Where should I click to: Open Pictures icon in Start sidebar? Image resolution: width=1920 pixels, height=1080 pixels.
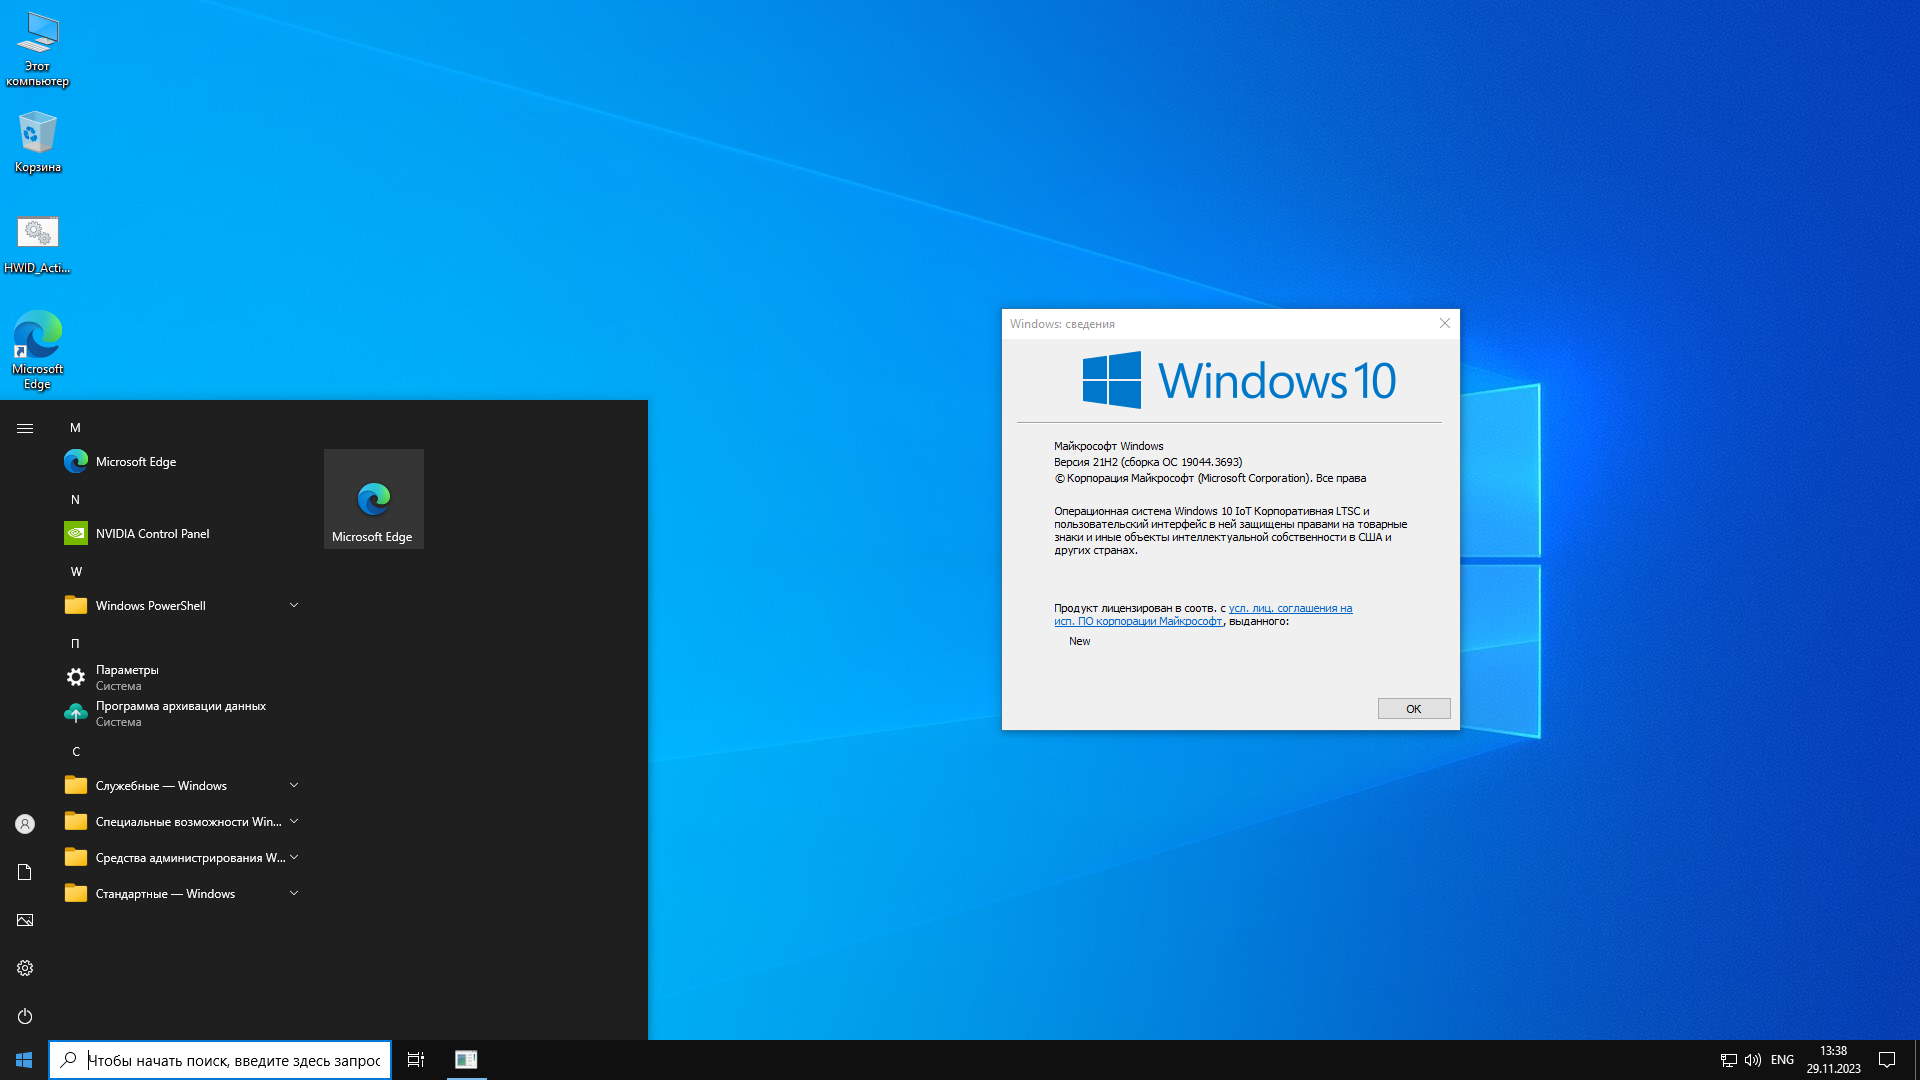(25, 920)
